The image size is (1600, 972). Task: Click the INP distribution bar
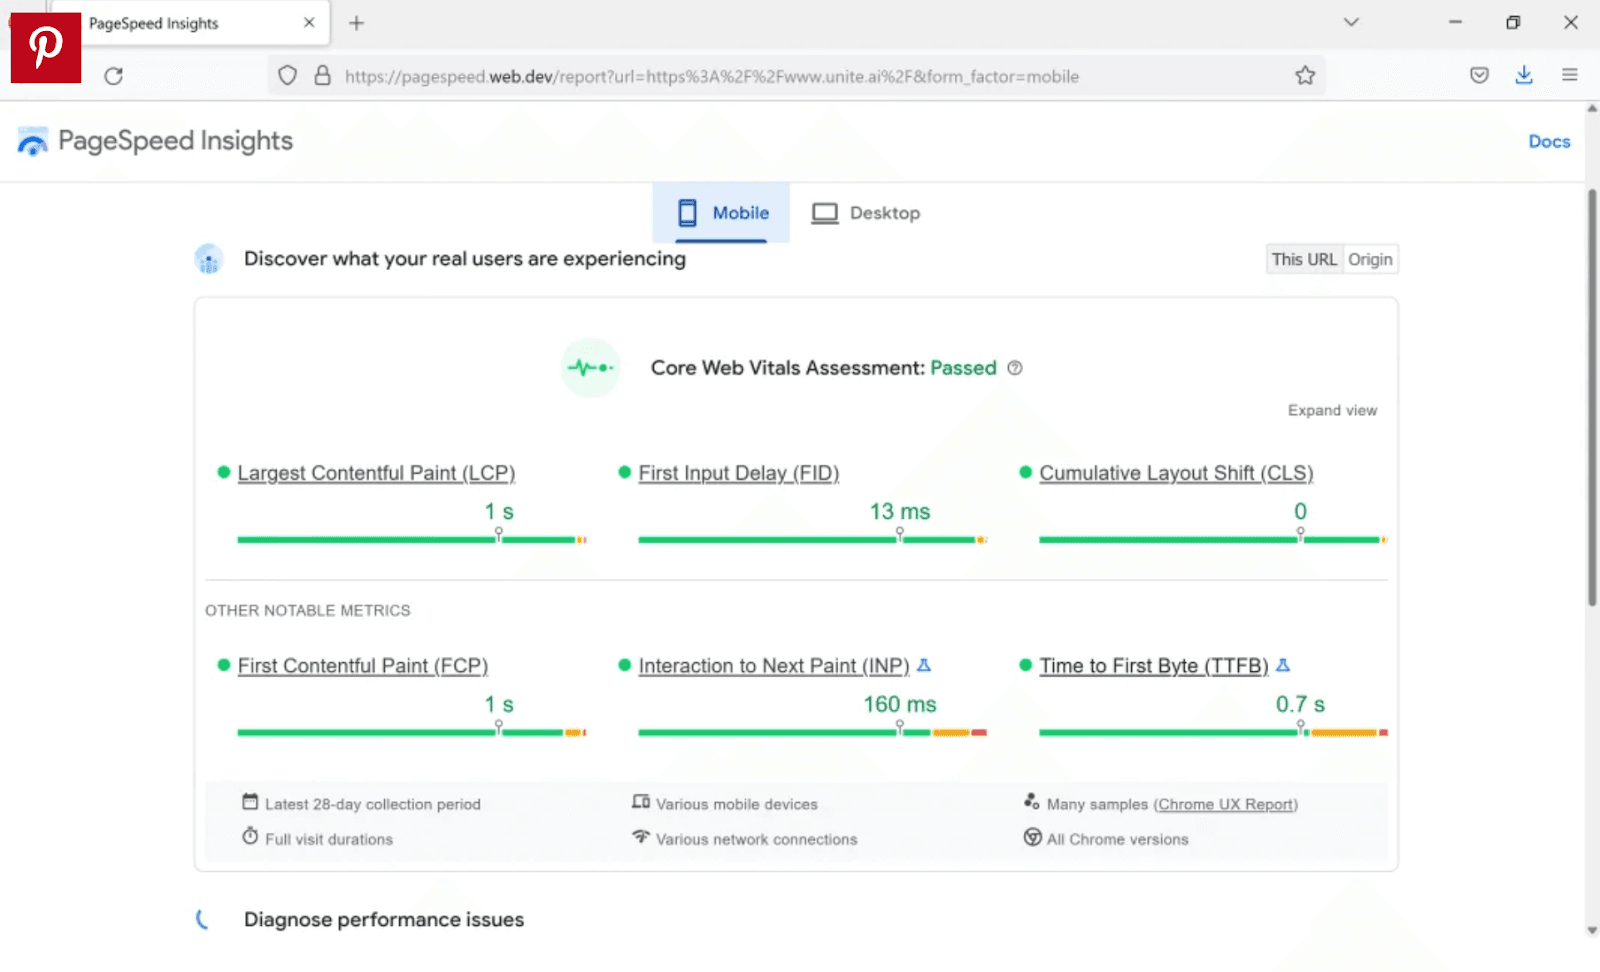coord(812,733)
